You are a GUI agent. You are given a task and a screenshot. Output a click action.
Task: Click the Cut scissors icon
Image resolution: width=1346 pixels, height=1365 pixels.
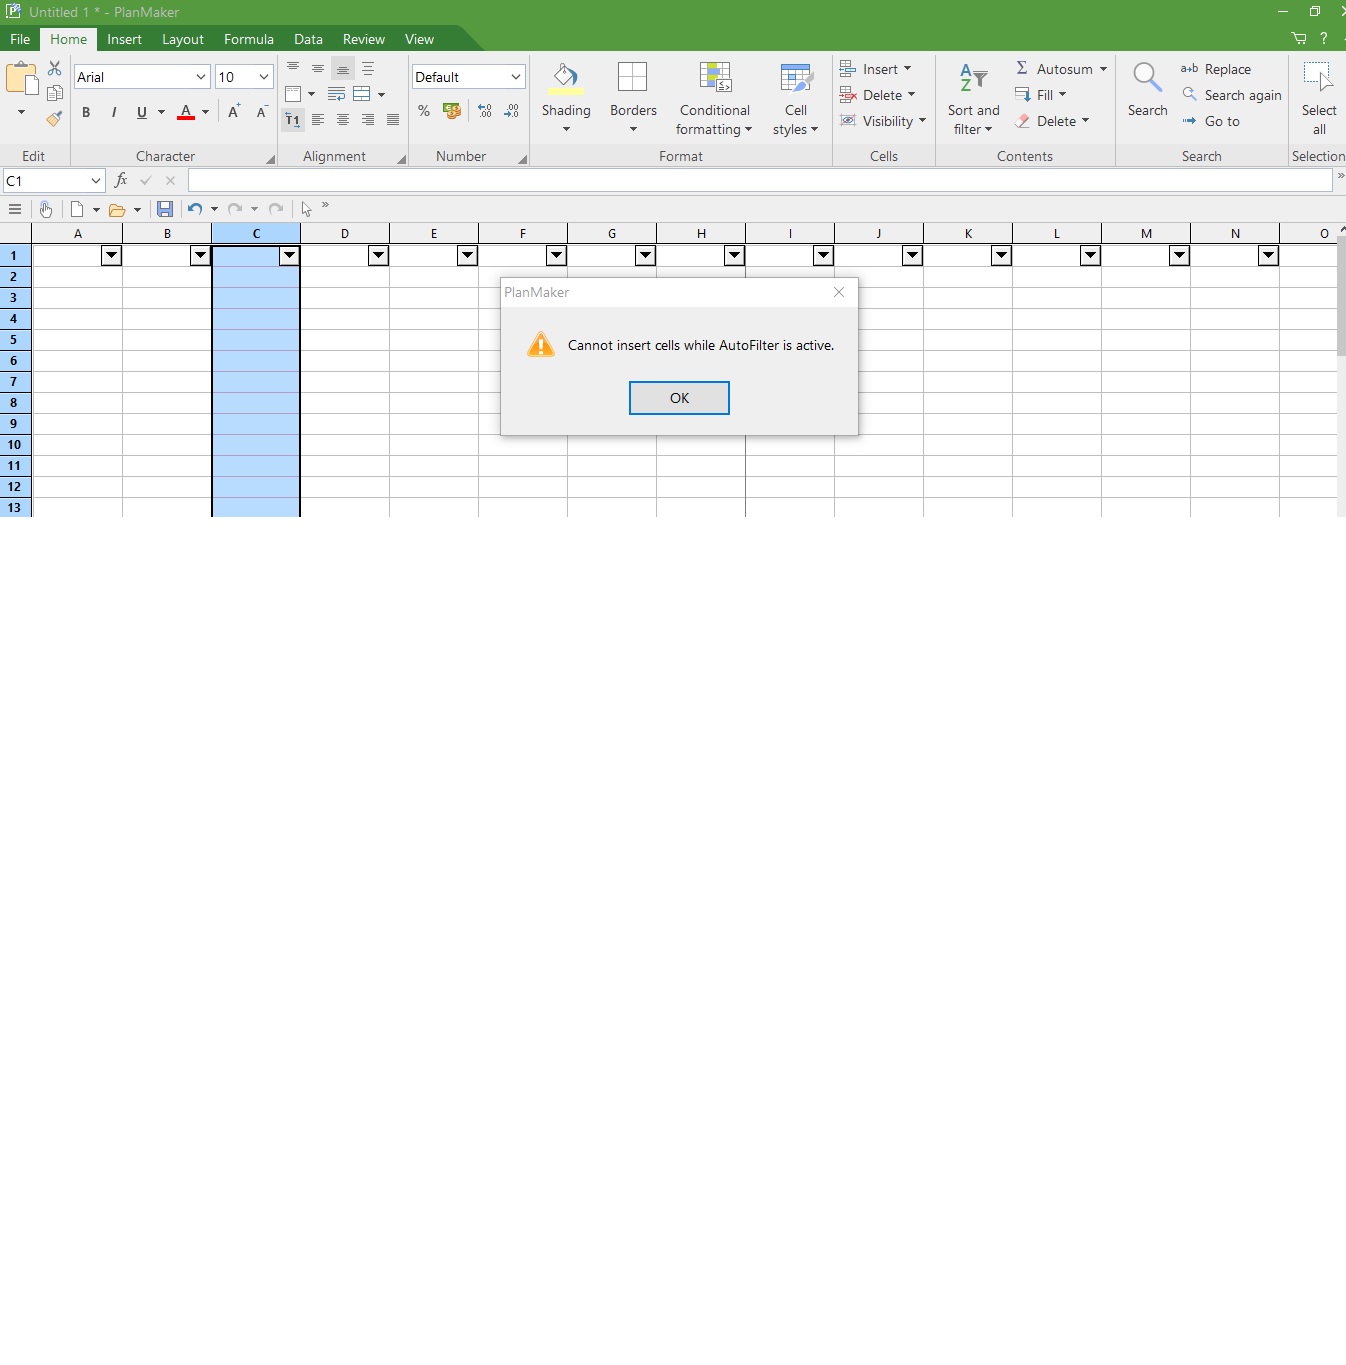55,69
